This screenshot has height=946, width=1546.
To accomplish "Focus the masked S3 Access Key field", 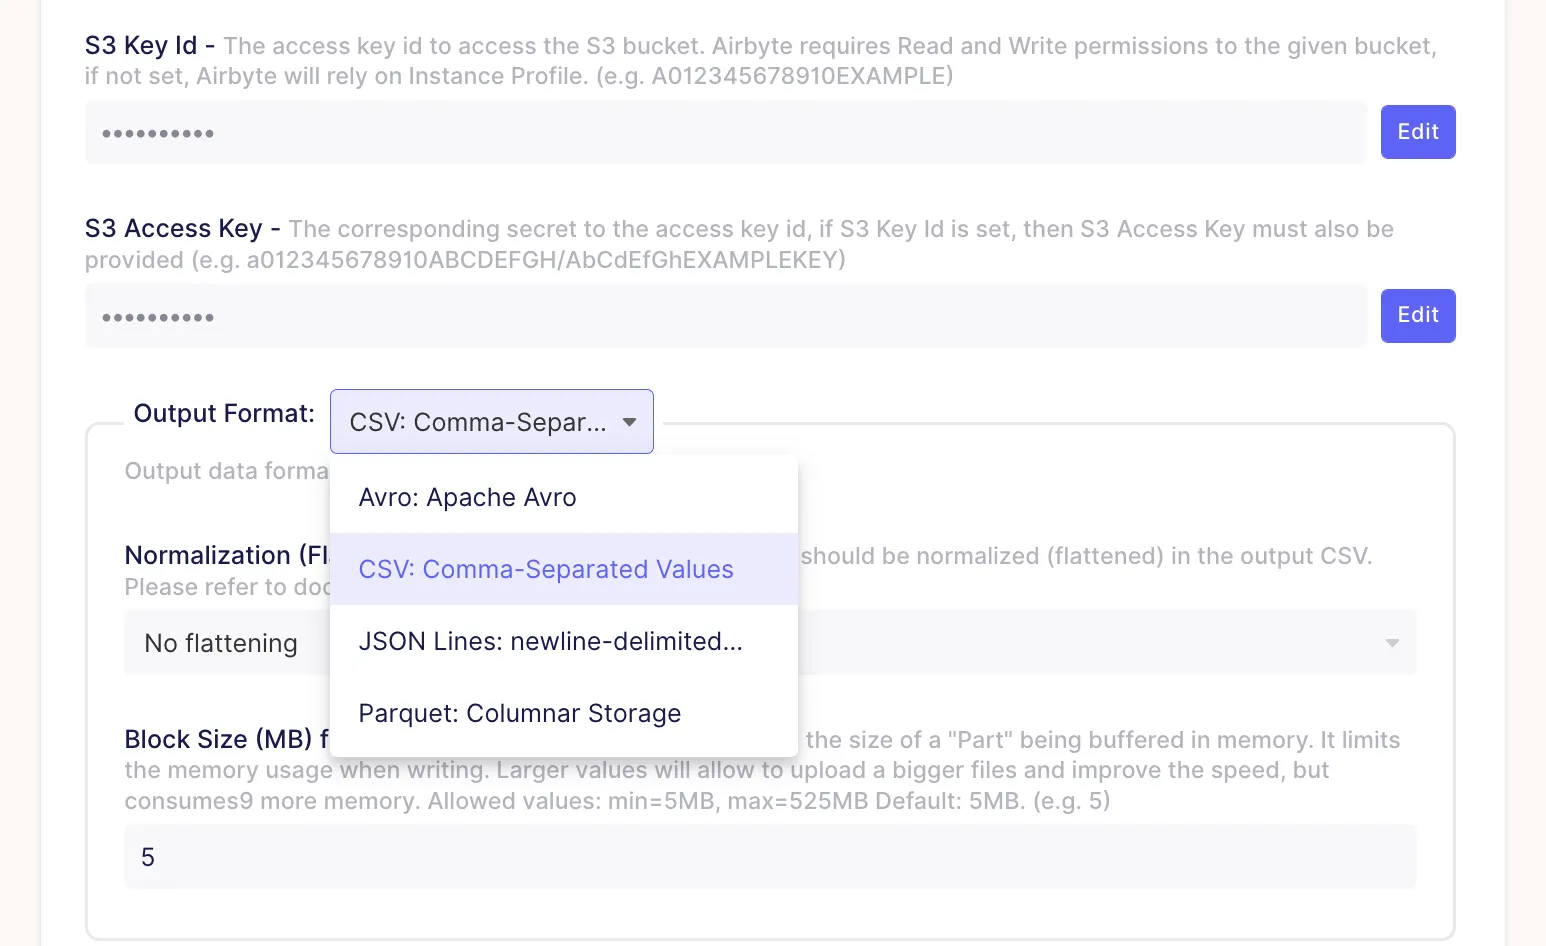I will [x=724, y=317].
